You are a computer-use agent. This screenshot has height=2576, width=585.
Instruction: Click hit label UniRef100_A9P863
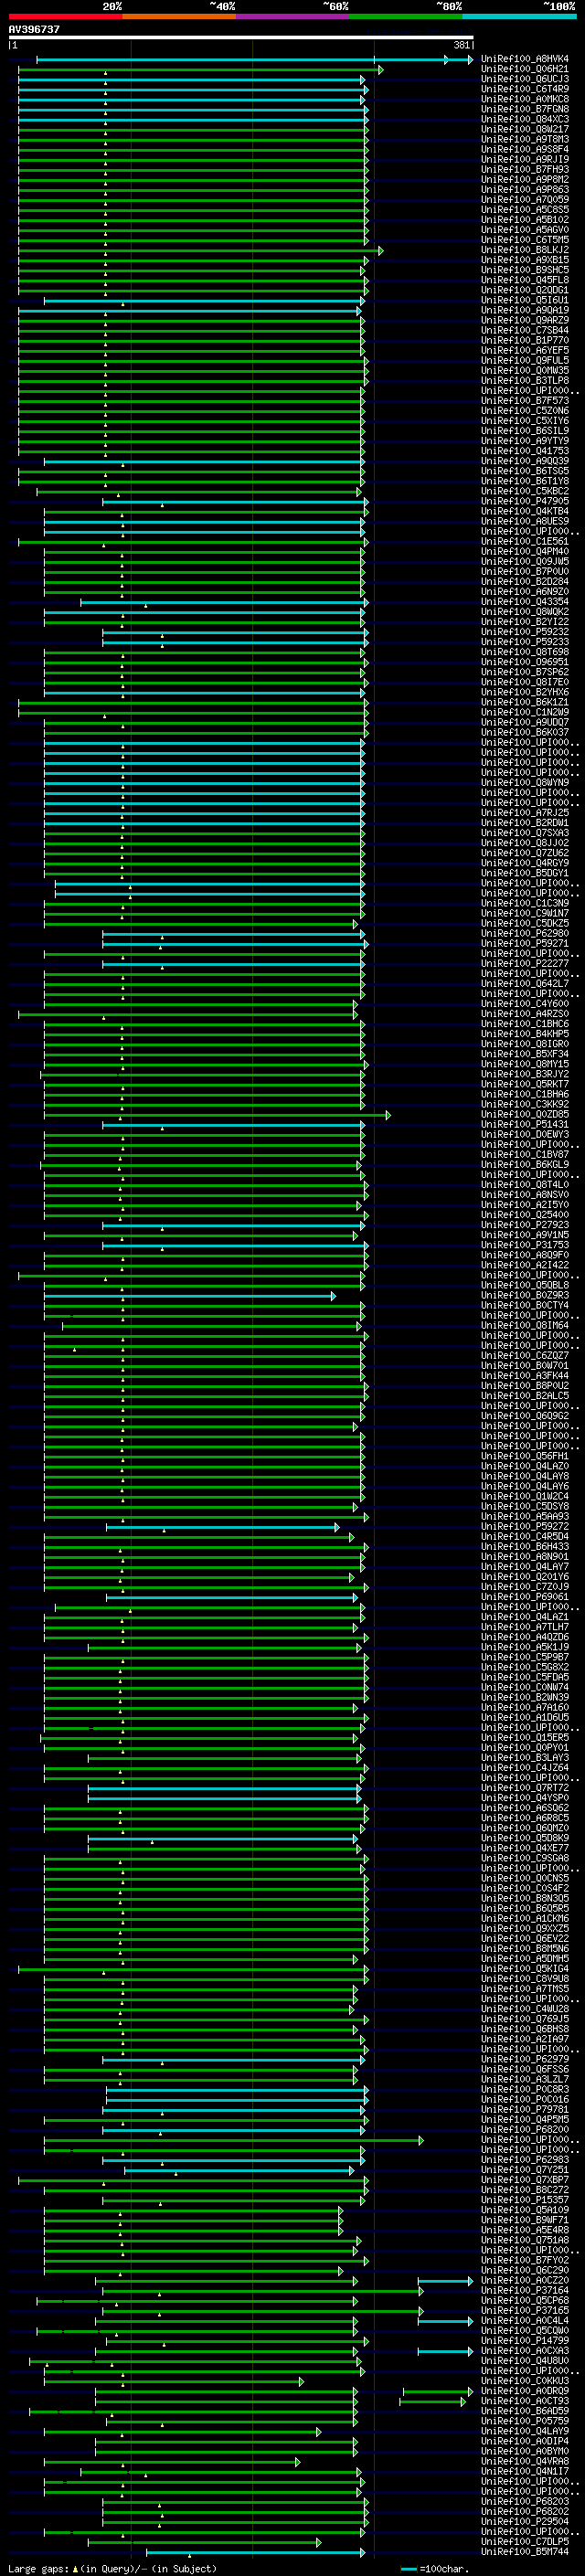coord(525,189)
